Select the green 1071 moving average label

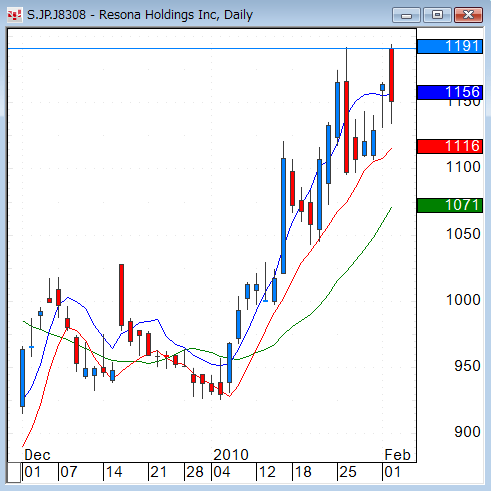pos(450,205)
